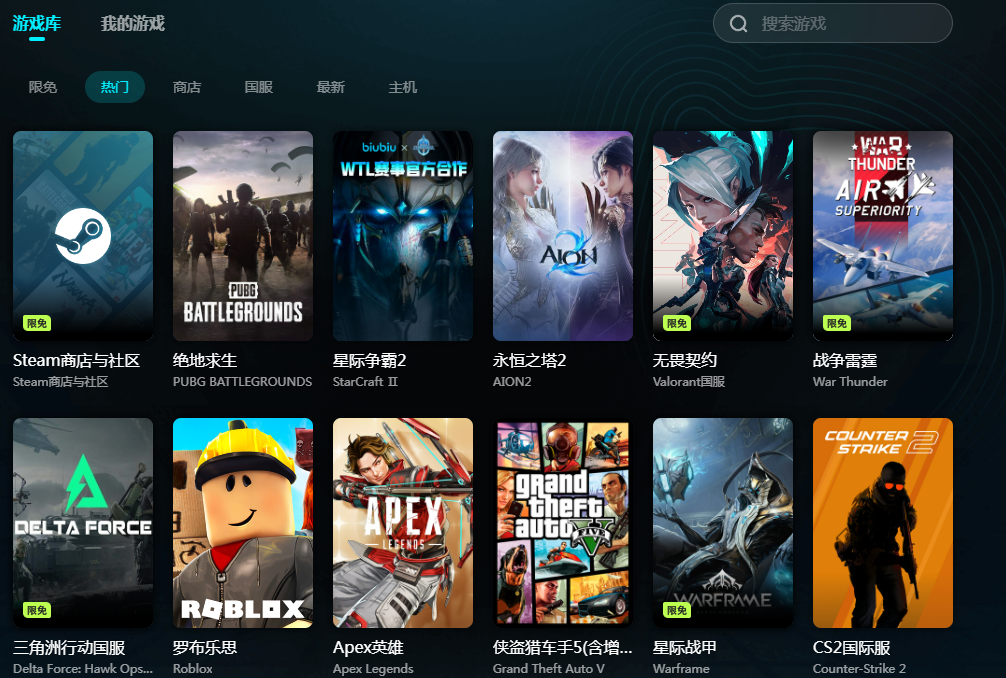Click the search magnifier icon
Viewport: 1006px width, 678px height.
coord(738,24)
